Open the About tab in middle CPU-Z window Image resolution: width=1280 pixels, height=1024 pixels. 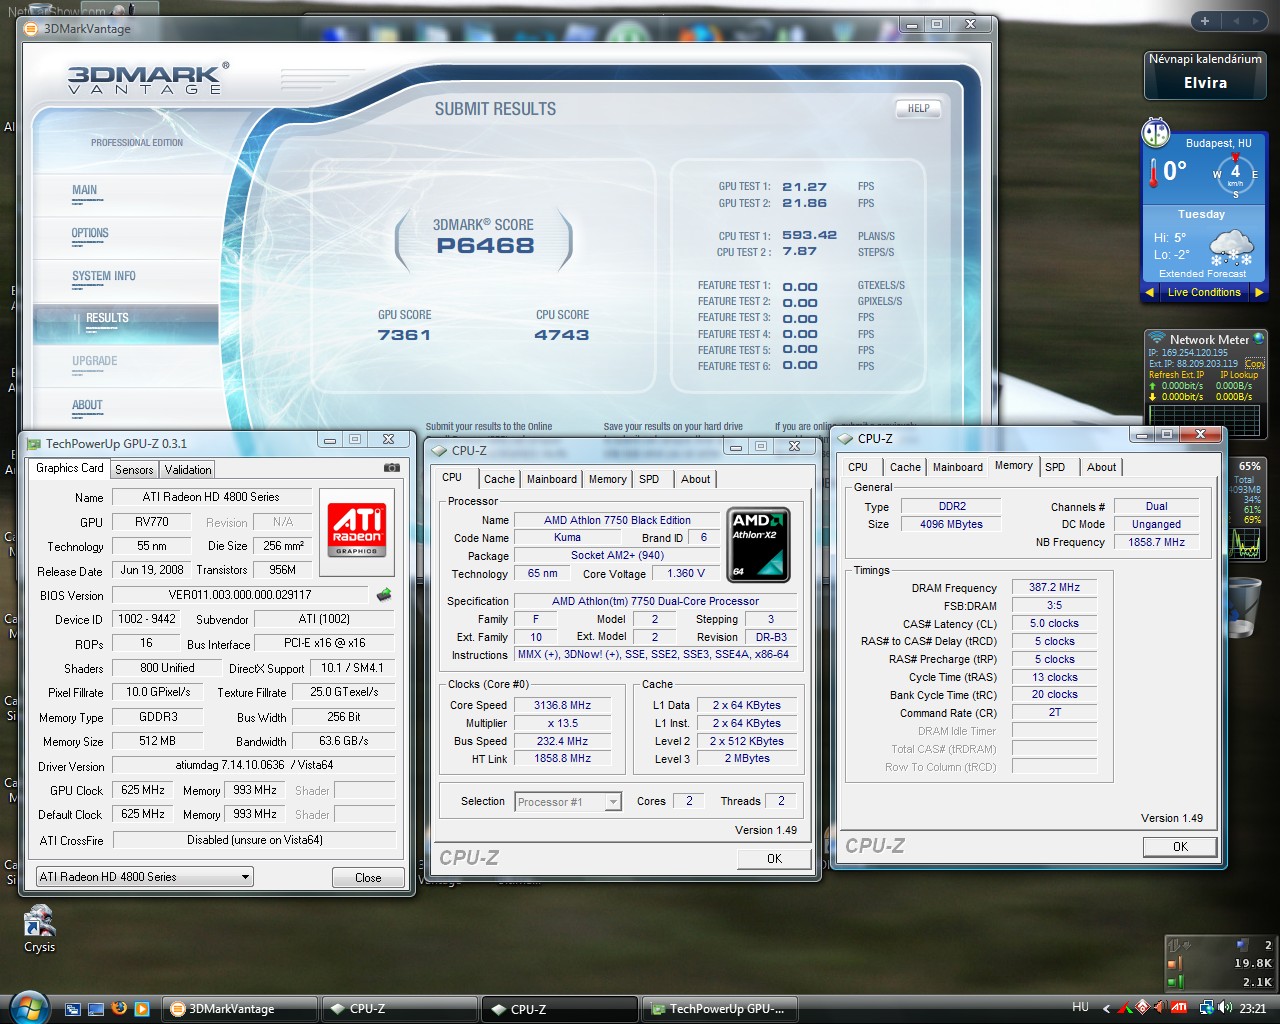coord(695,479)
